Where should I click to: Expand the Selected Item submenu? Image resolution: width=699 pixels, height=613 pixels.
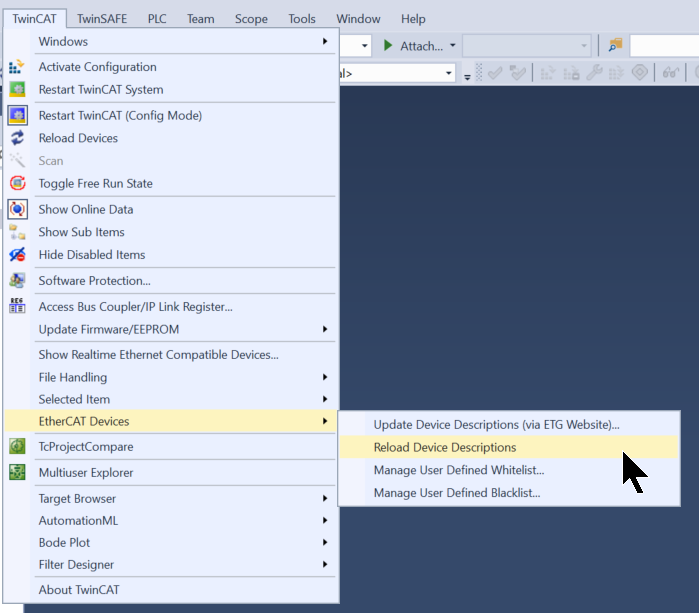point(325,399)
